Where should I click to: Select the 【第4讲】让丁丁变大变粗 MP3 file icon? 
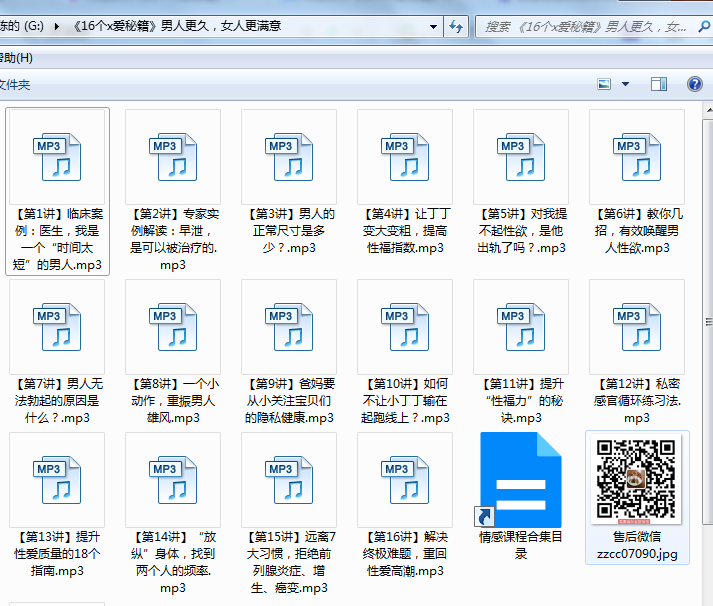pos(405,157)
